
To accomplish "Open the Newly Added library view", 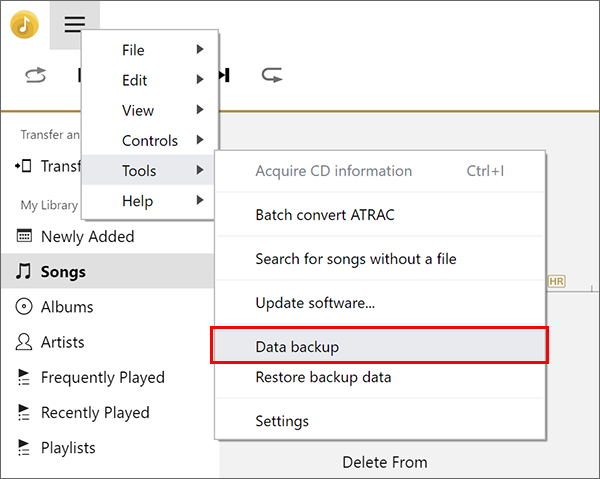I will (x=87, y=237).
